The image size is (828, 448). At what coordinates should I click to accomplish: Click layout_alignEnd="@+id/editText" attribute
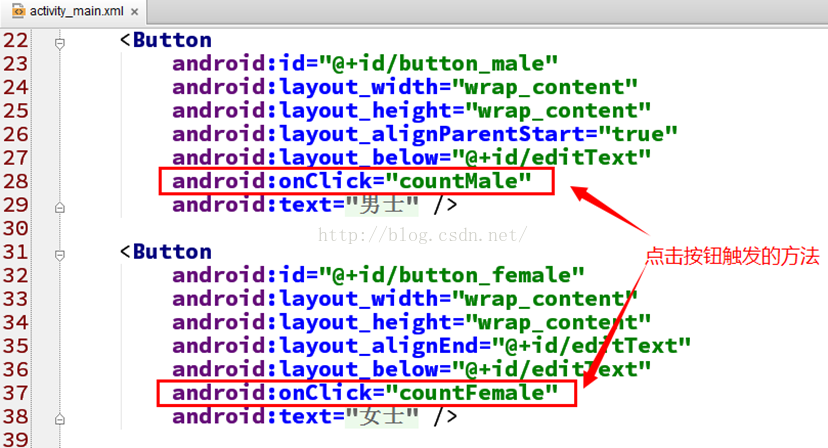431,346
